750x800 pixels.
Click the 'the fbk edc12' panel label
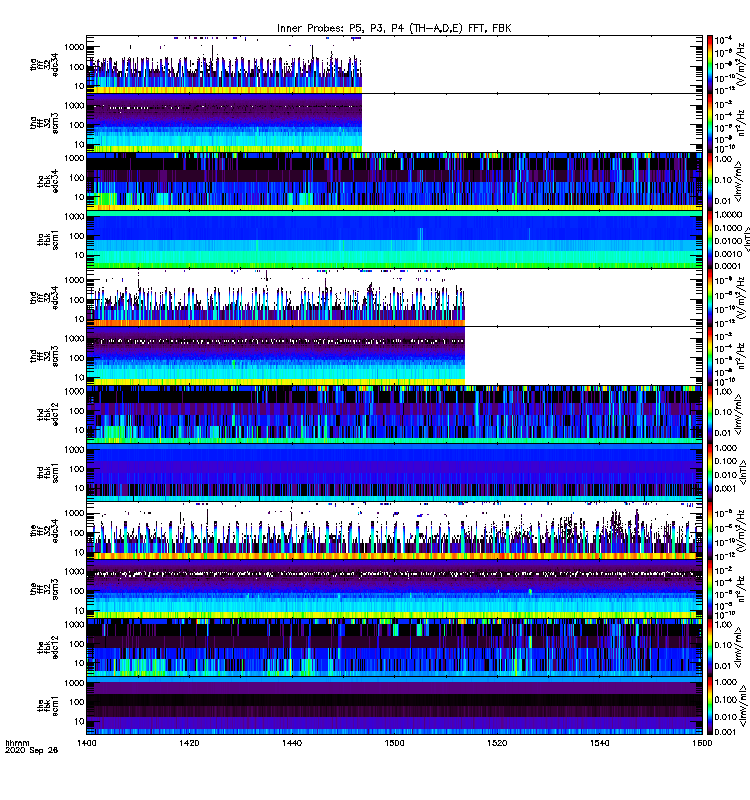pyautogui.click(x=48, y=647)
